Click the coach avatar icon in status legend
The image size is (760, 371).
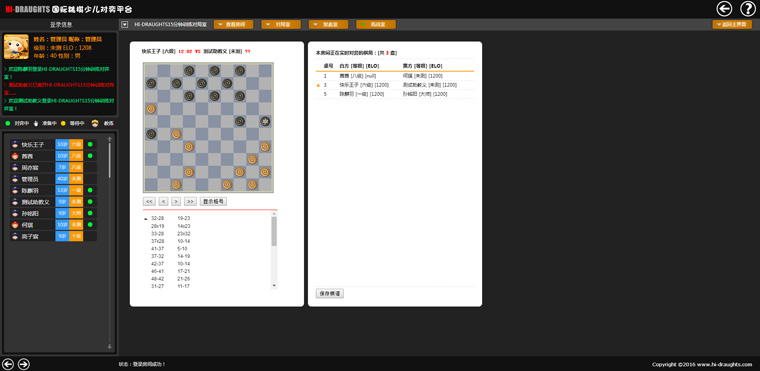pyautogui.click(x=95, y=123)
